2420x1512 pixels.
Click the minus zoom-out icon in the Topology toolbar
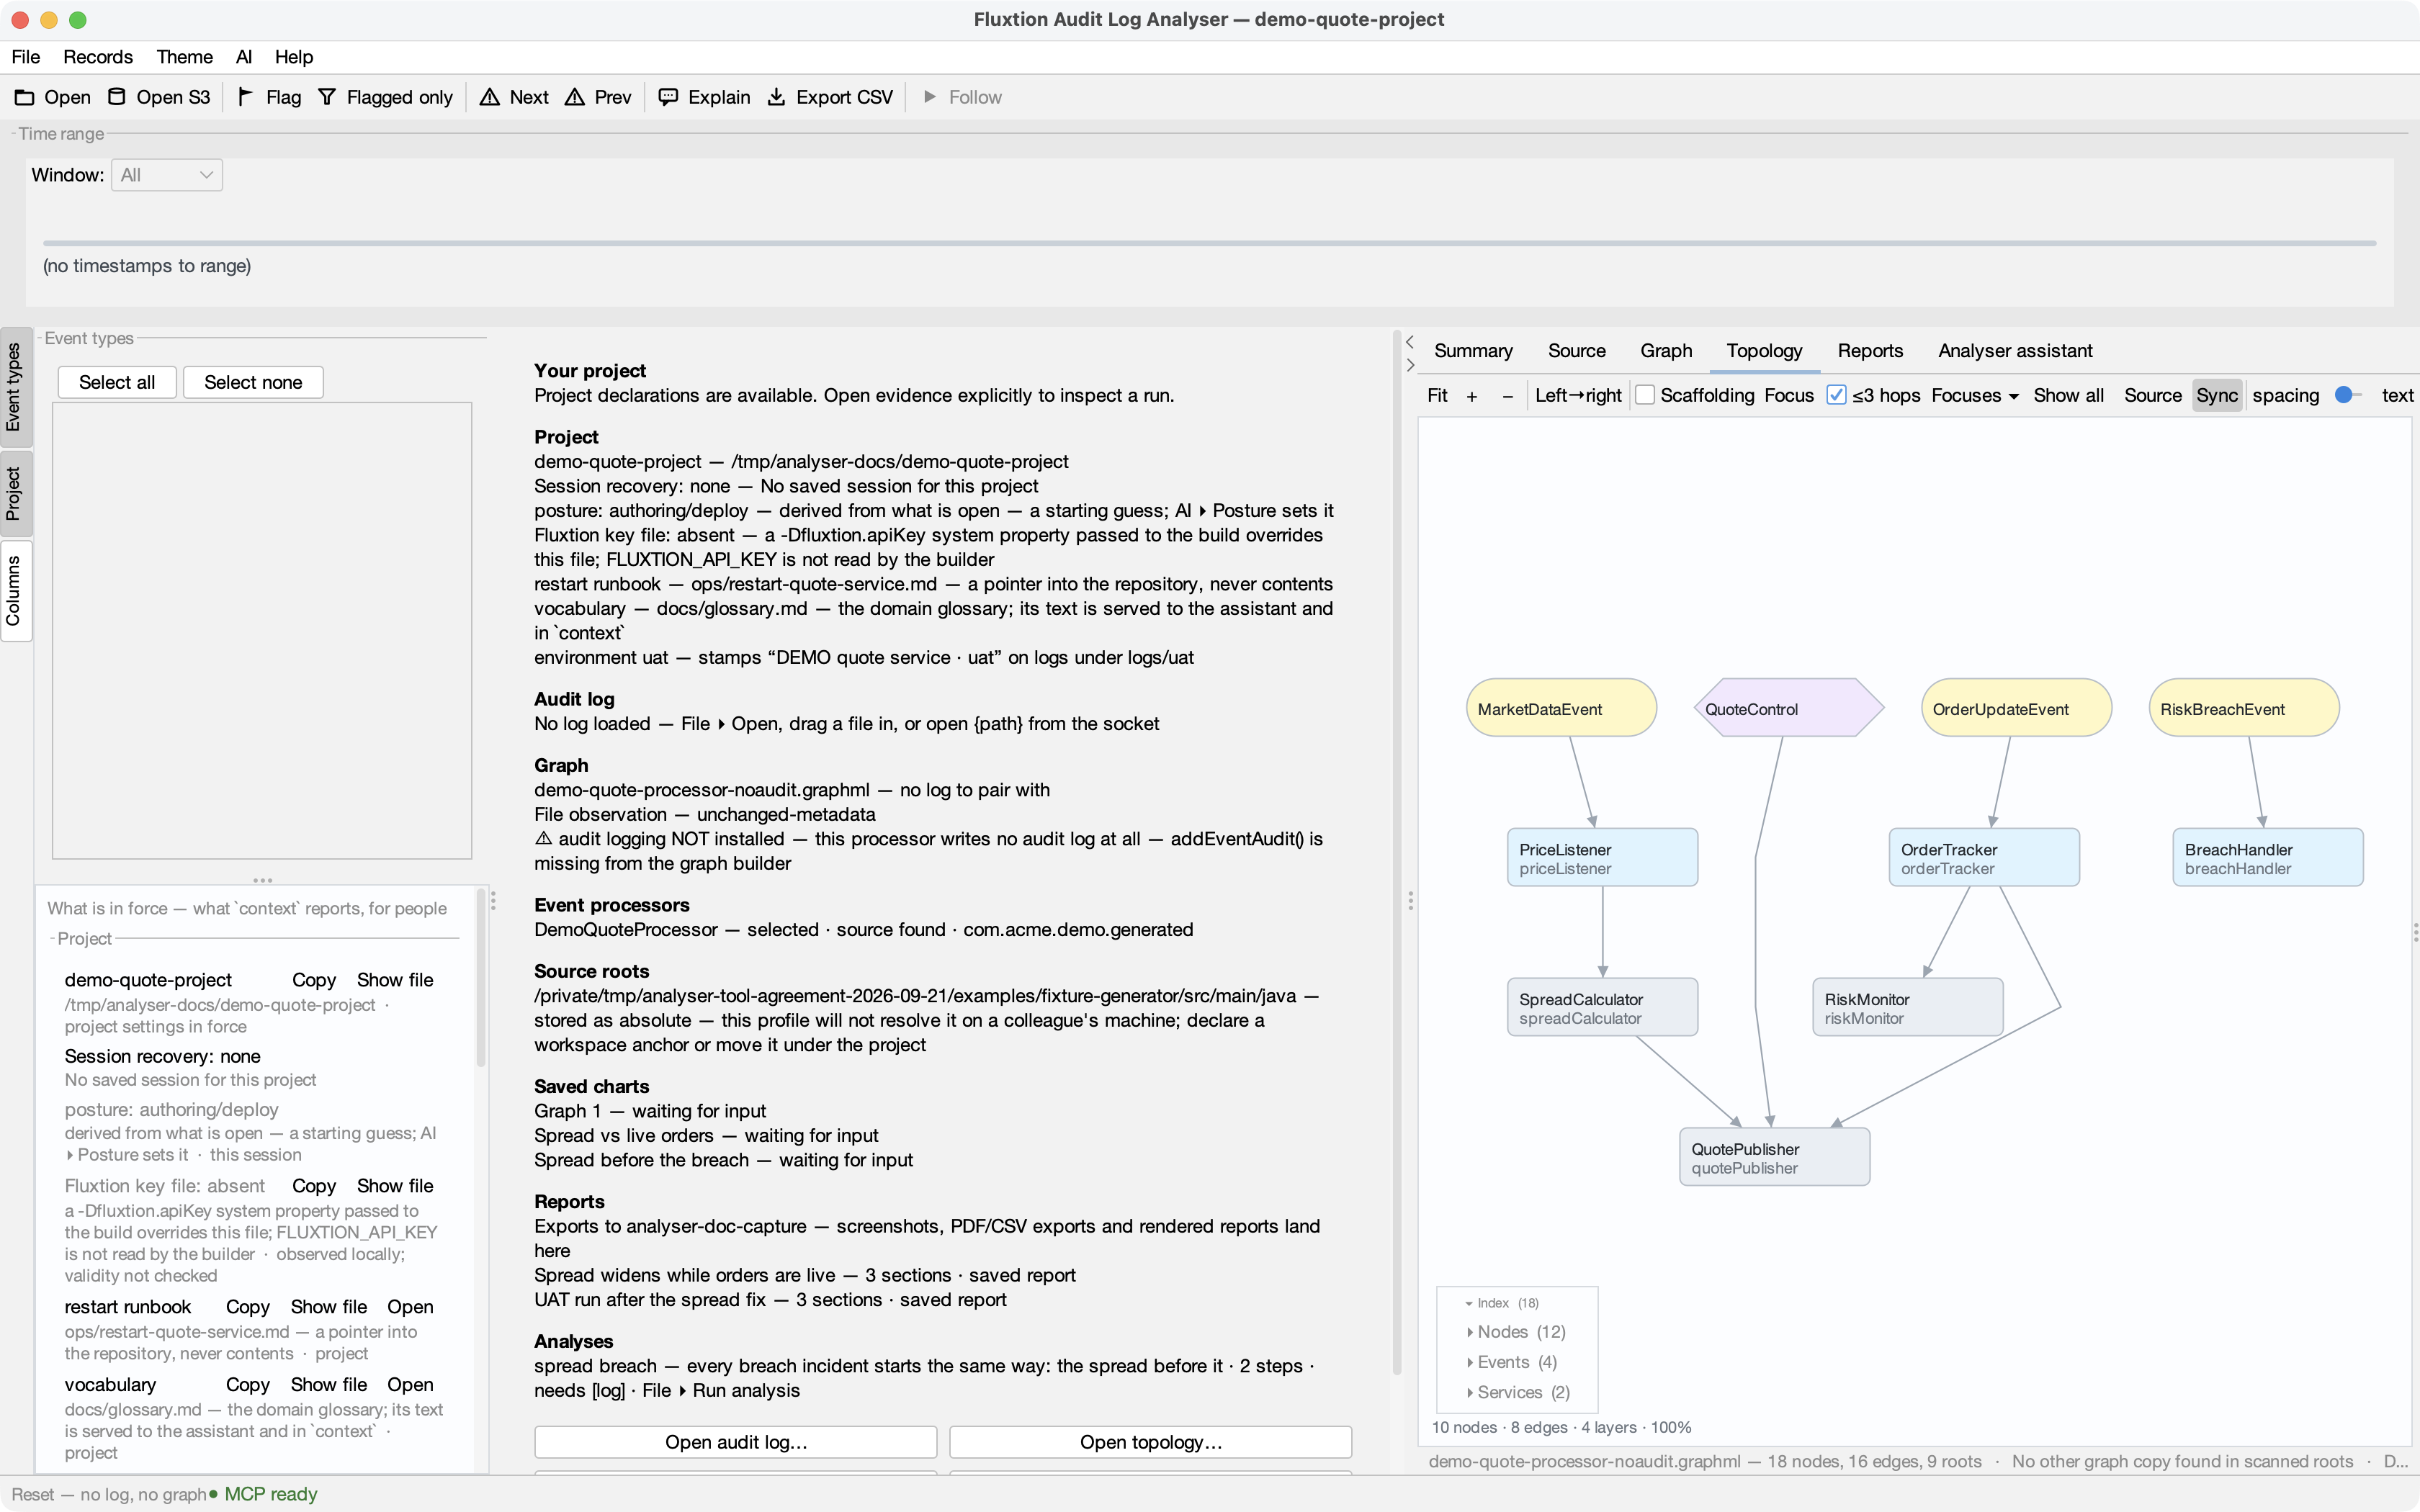[x=1508, y=396]
